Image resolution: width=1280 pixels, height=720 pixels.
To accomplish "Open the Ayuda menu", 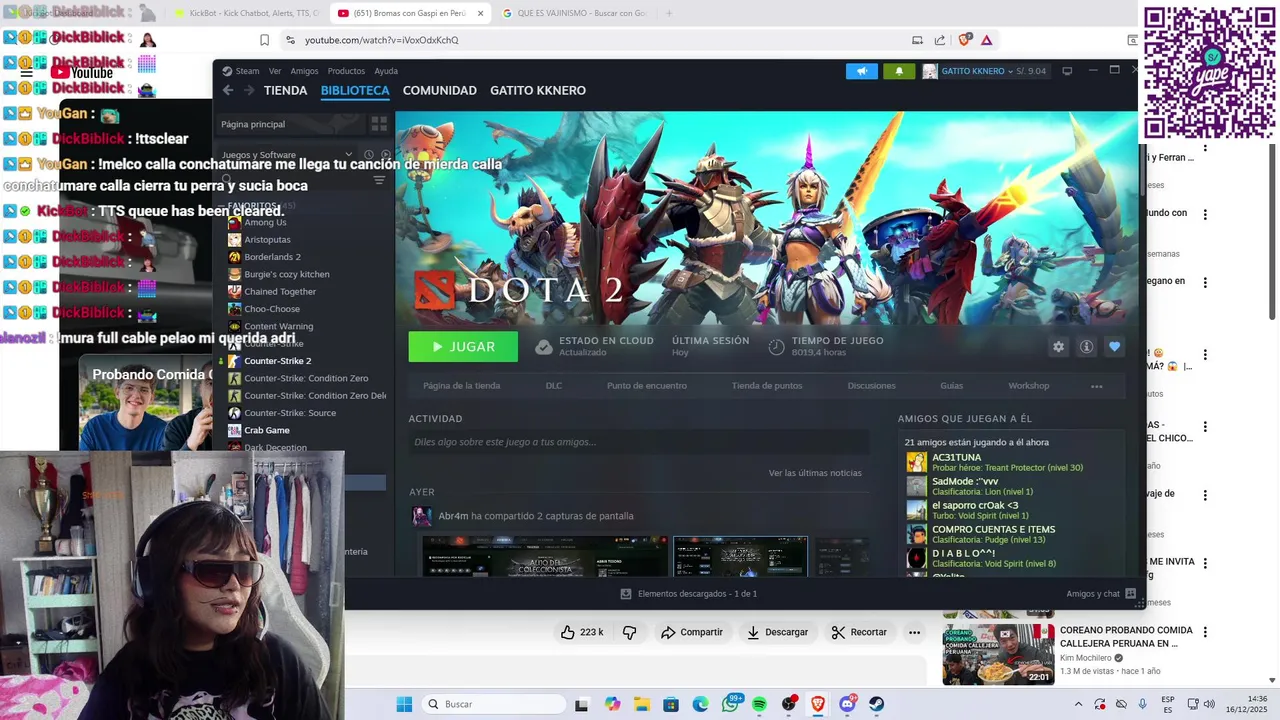I will 386,71.
